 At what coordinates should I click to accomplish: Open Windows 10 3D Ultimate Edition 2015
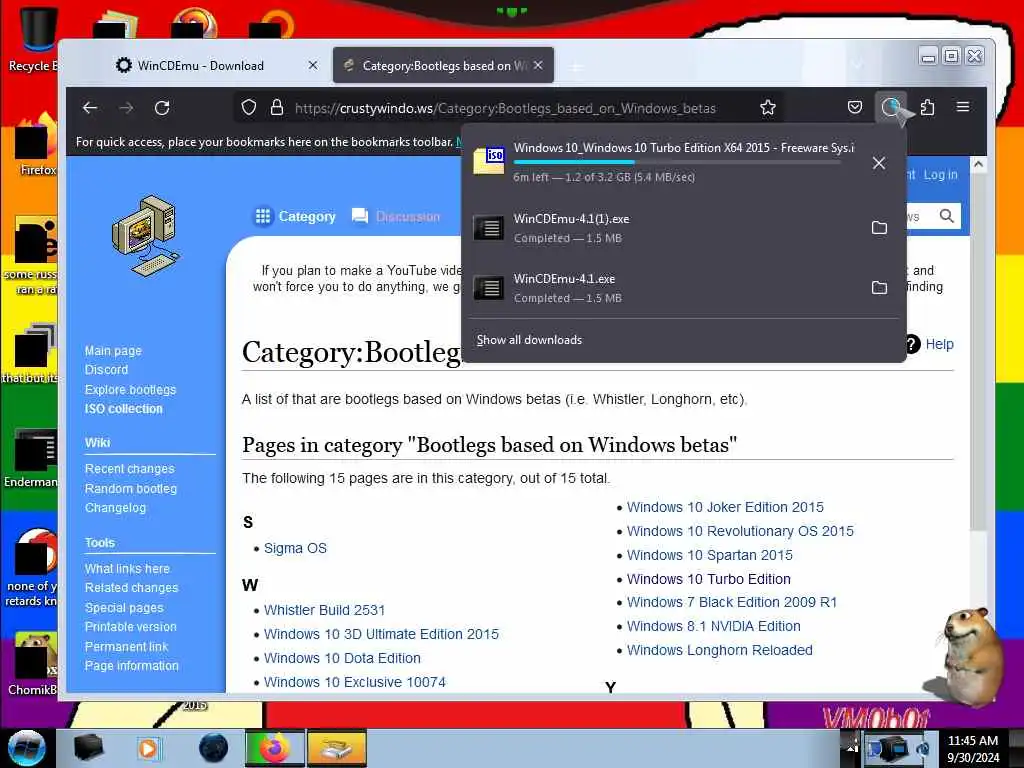coord(381,634)
